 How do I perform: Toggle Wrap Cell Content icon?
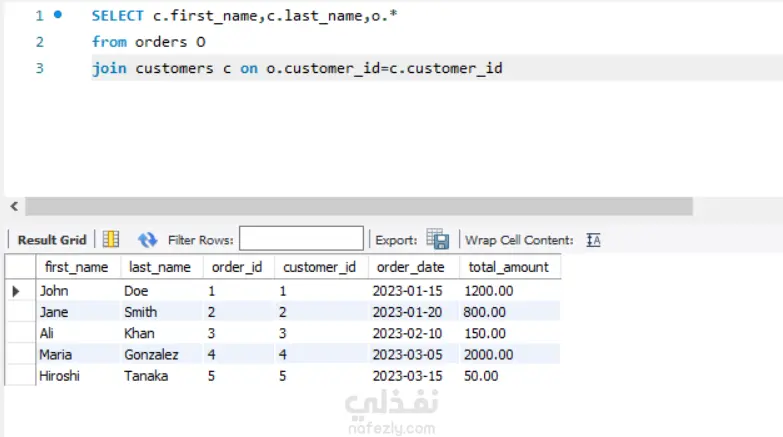coord(593,240)
